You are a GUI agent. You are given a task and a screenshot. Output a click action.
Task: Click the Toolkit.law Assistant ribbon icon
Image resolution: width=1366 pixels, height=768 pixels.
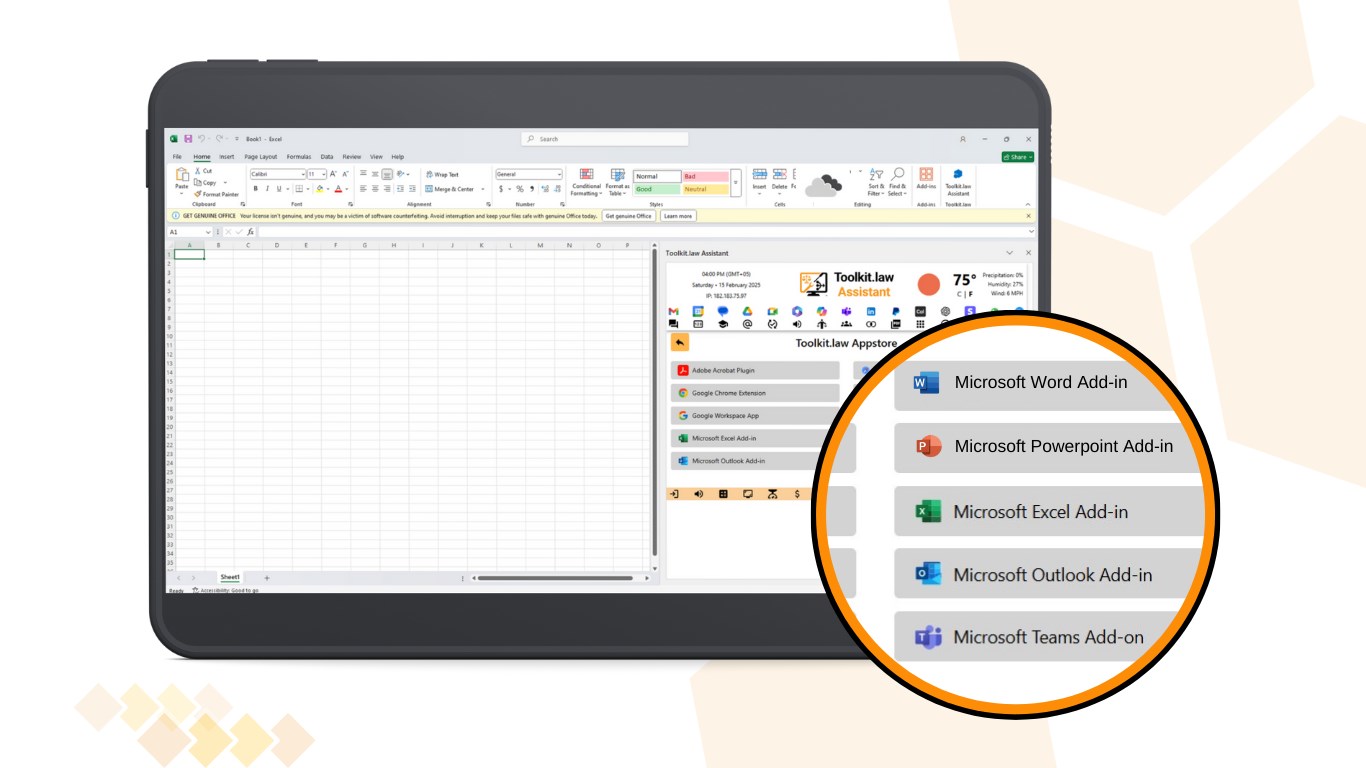click(x=958, y=182)
